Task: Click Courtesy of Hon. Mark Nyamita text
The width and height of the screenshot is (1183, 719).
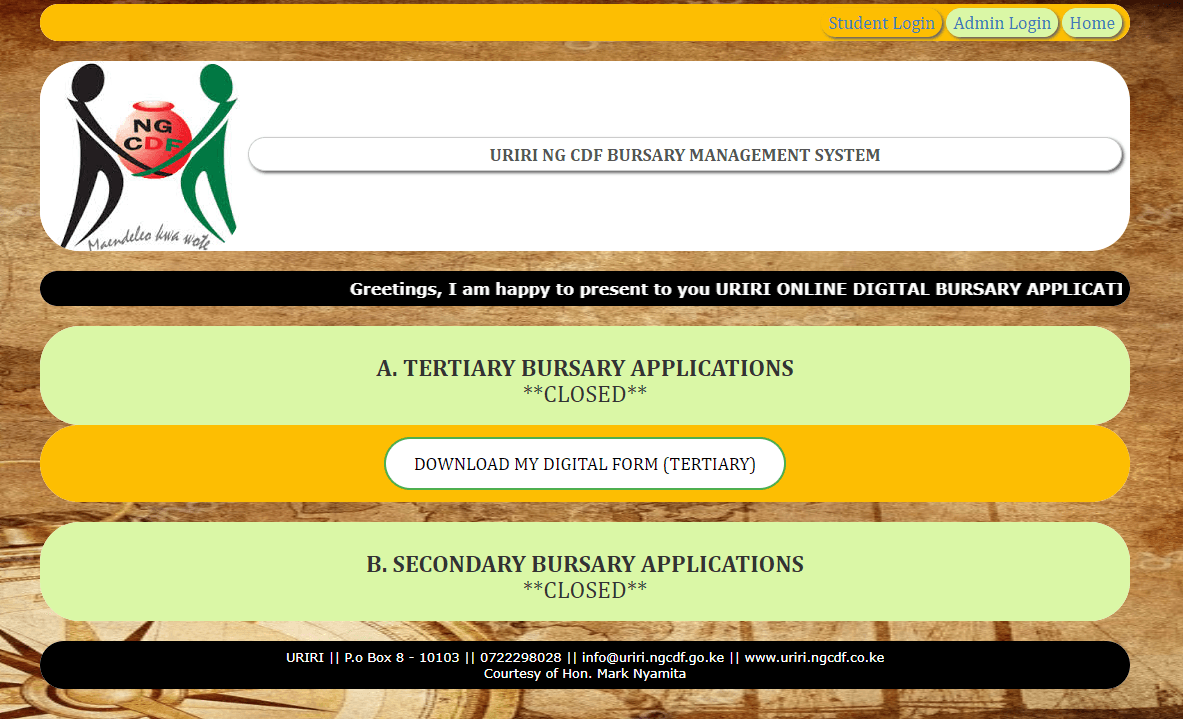Action: 584,673
